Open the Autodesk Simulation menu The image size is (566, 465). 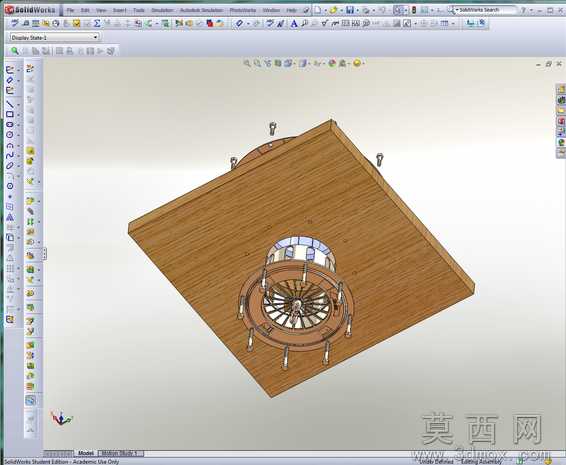201,10
